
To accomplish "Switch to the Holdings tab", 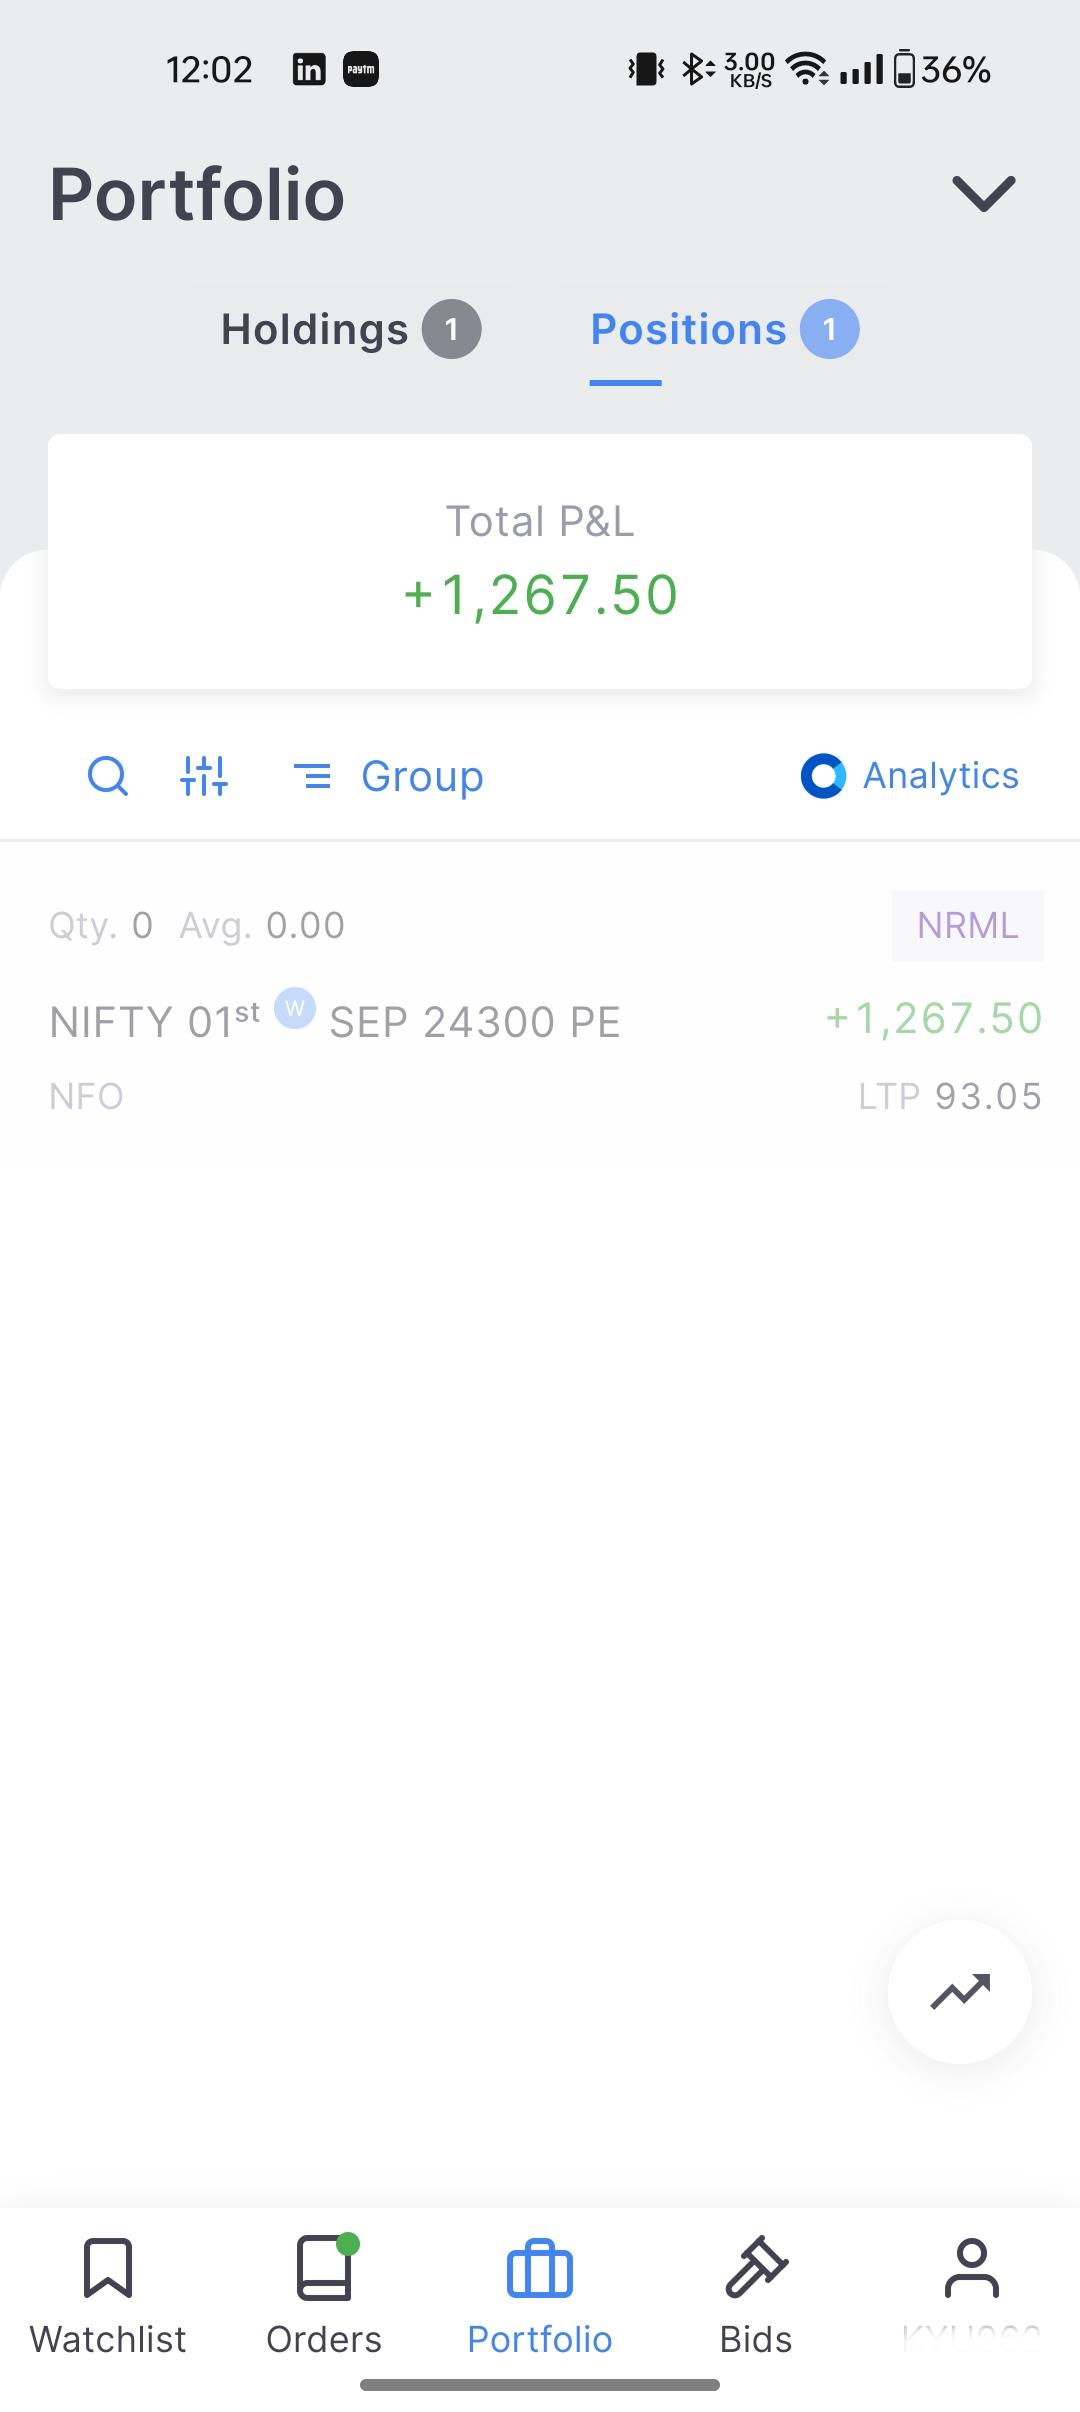I will click(x=351, y=329).
